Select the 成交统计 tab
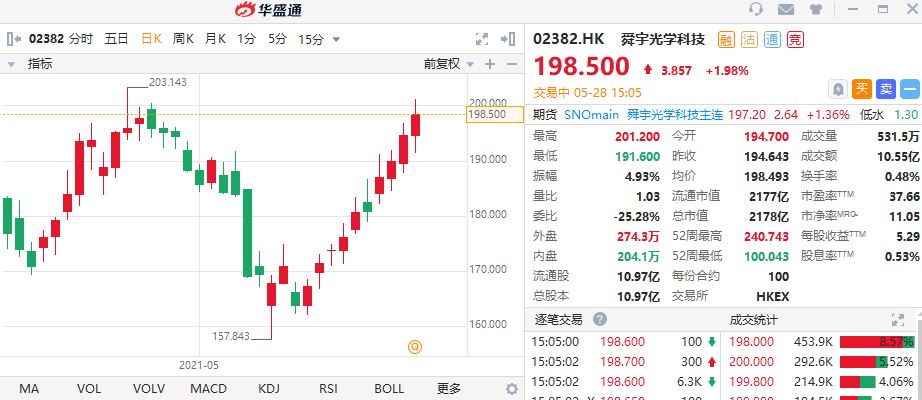Viewport: 922px width, 400px height. click(753, 319)
